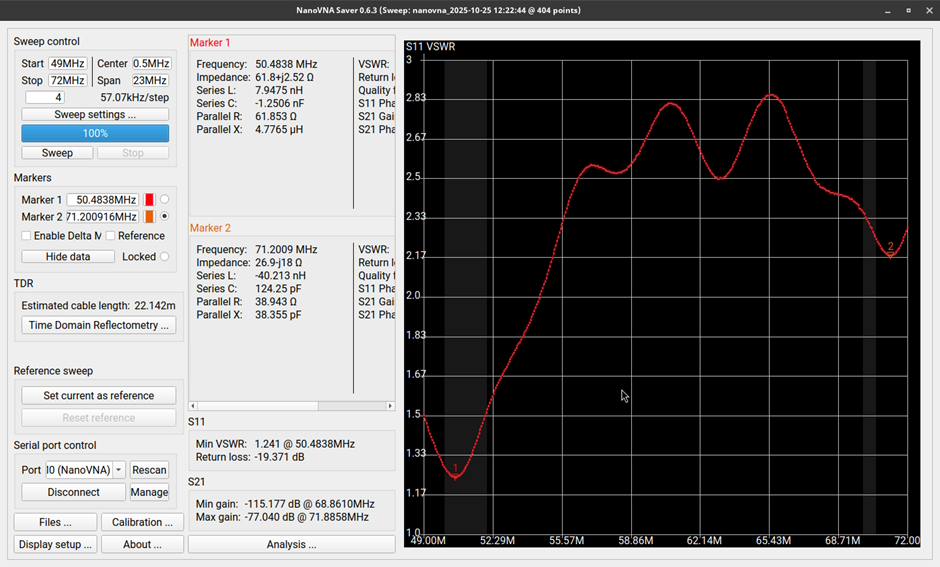This screenshot has width=940, height=567.
Task: Toggle the Locked radio button
Action: click(165, 257)
